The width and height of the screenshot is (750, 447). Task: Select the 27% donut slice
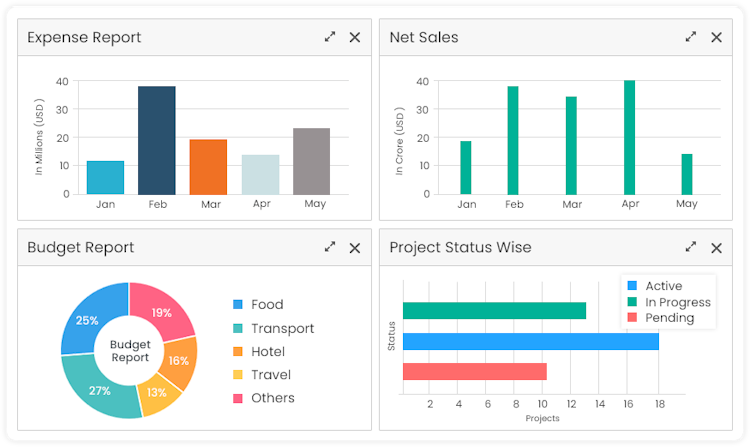coord(97,390)
